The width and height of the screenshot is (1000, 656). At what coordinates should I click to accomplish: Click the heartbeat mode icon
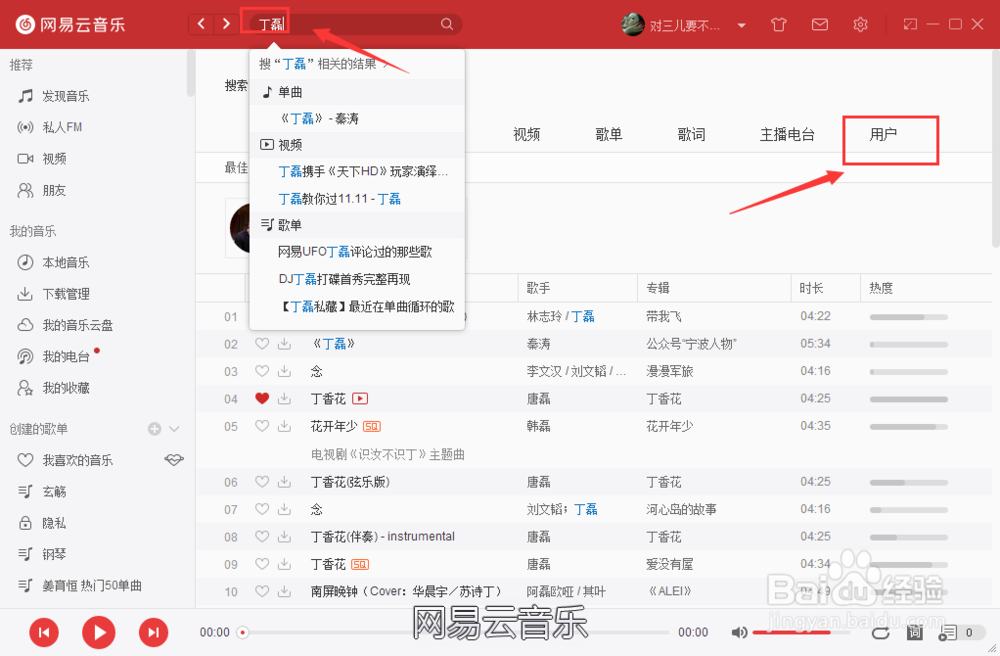[174, 460]
